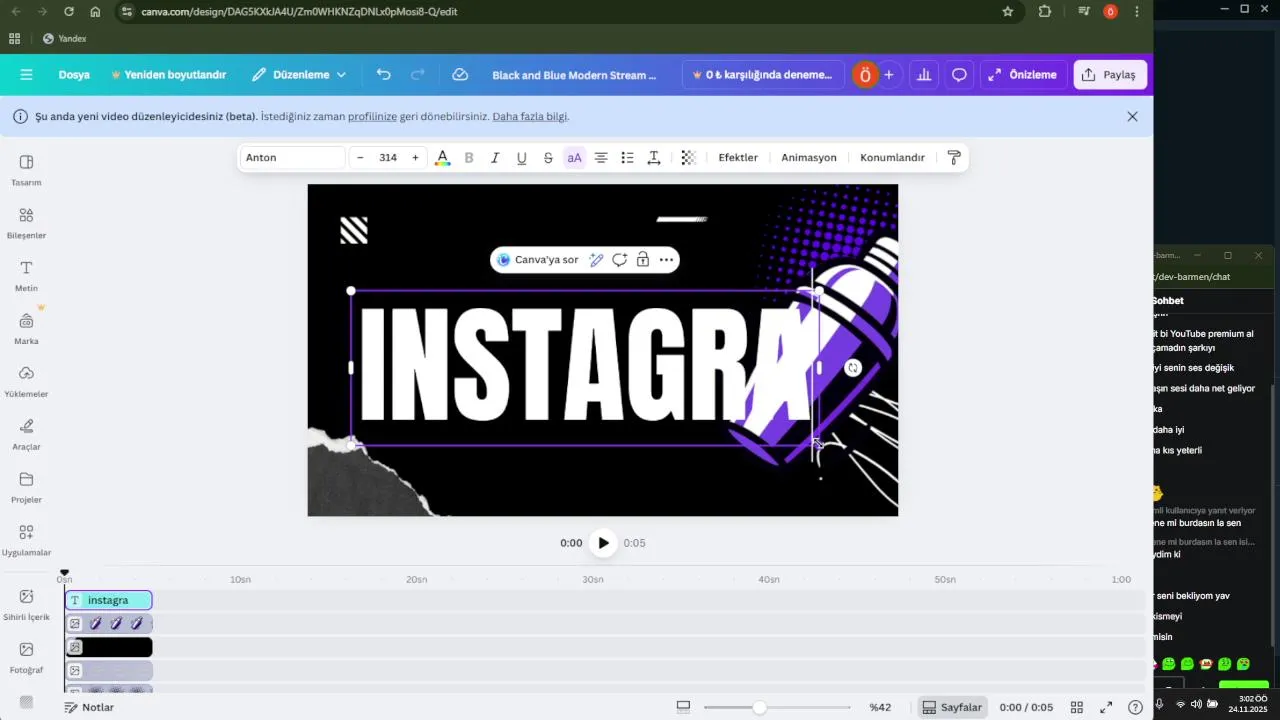Open the analytics chart icon
The width and height of the screenshot is (1280, 720).
924,75
